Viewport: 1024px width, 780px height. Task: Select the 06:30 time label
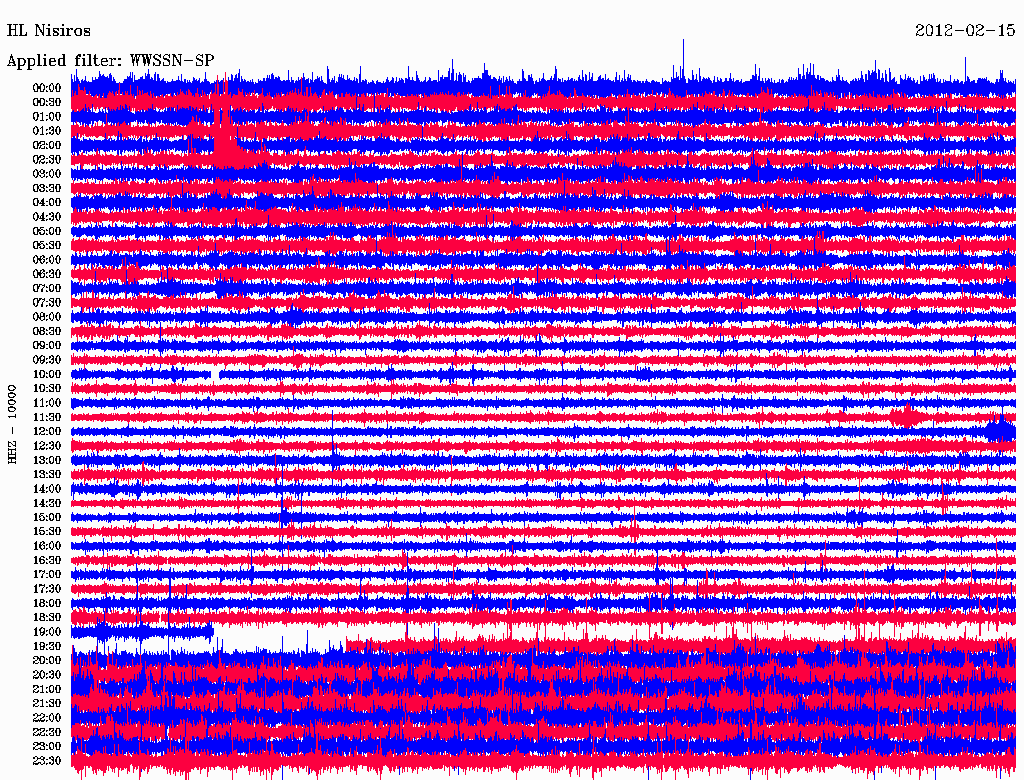point(47,274)
